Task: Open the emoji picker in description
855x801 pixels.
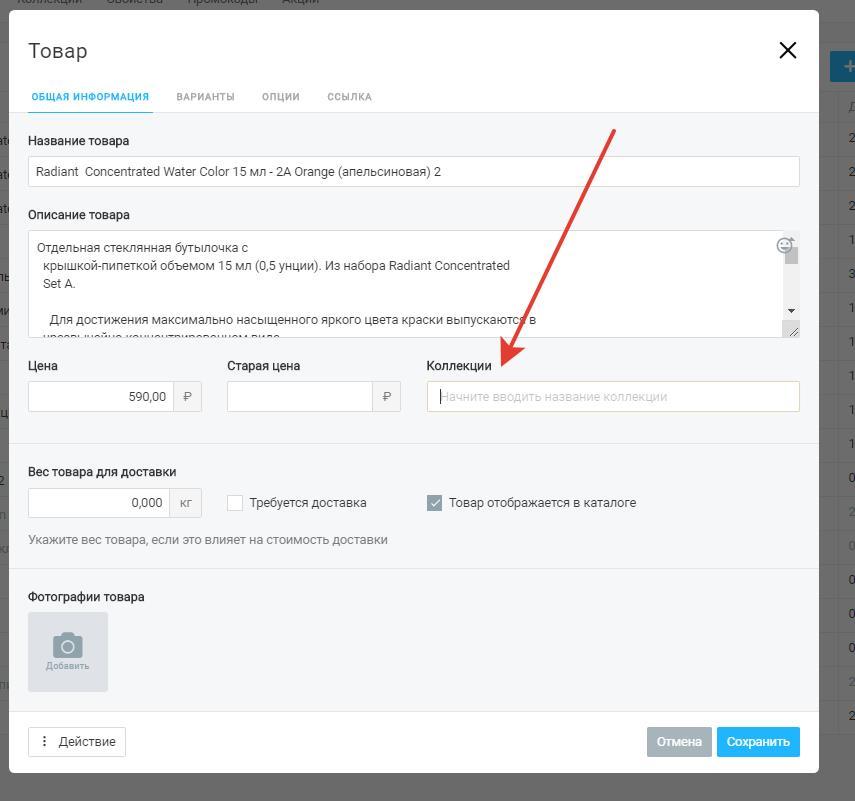Action: coord(785,245)
